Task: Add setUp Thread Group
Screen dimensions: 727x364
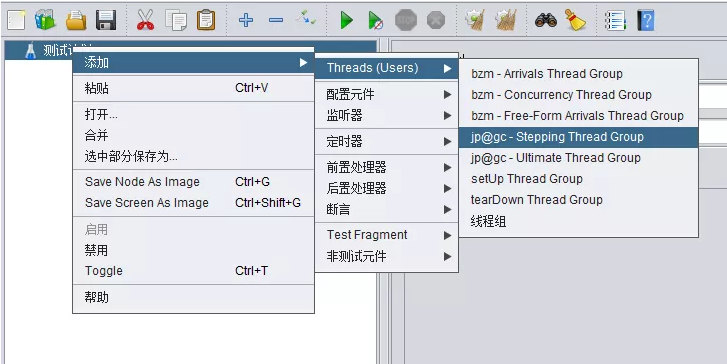Action: (579, 179)
